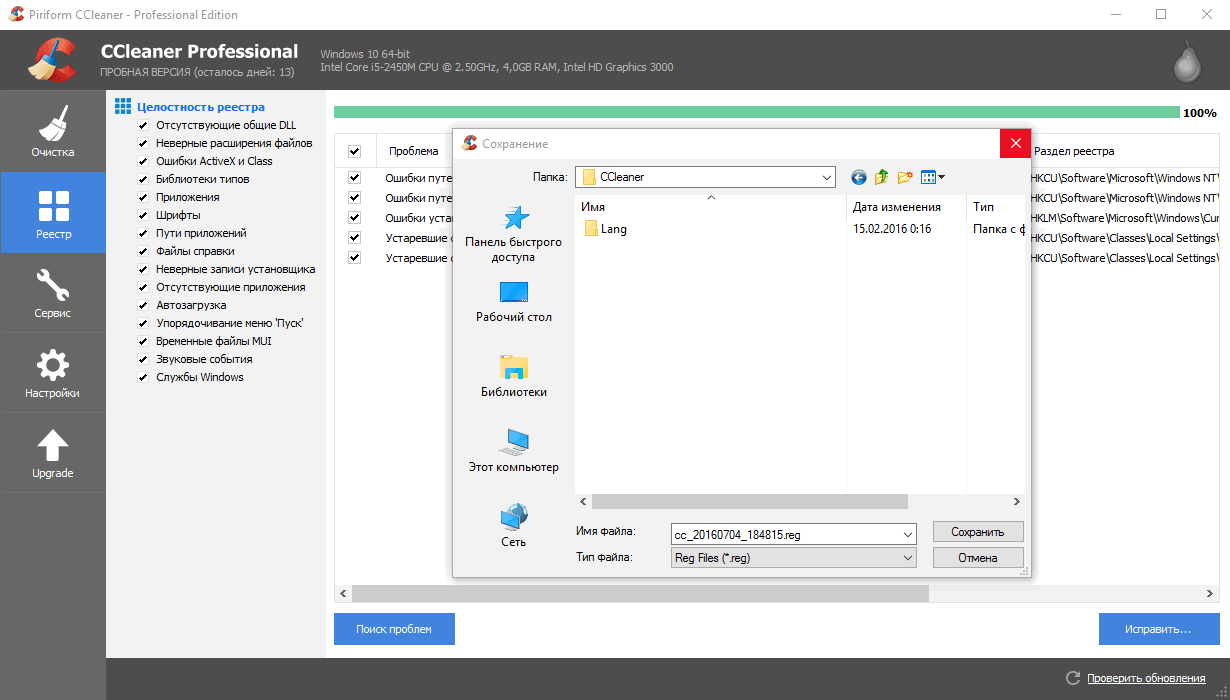
Task: Click the Исправить... button
Action: pos(1158,629)
